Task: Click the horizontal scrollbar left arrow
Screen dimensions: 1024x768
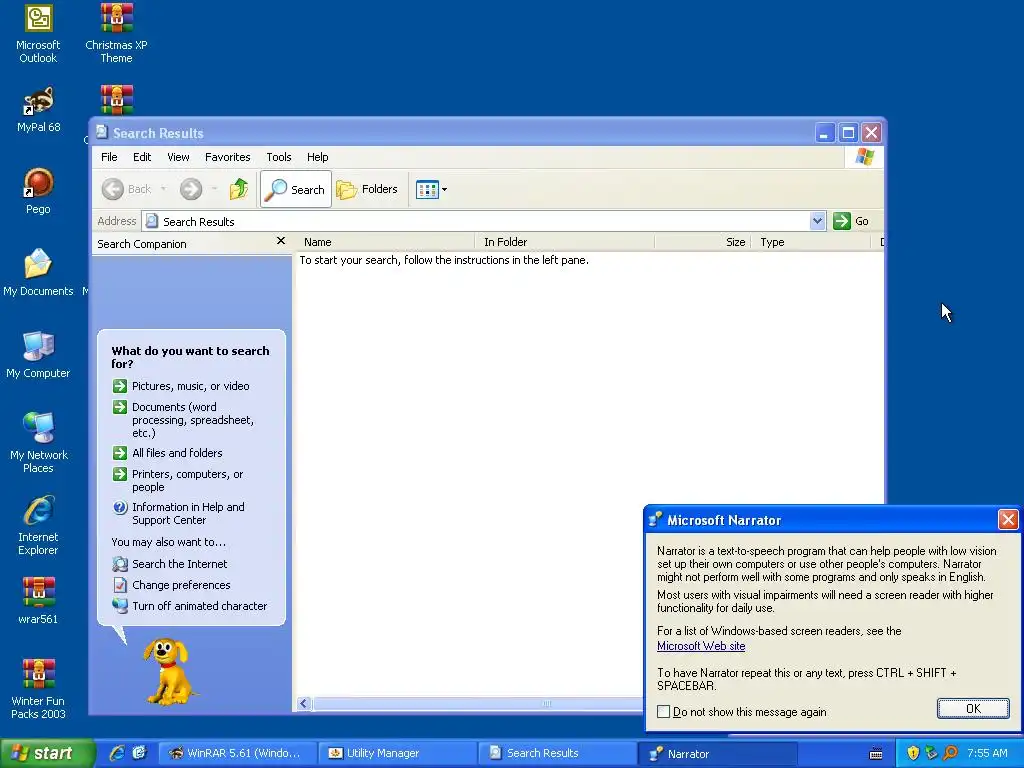Action: pos(303,703)
